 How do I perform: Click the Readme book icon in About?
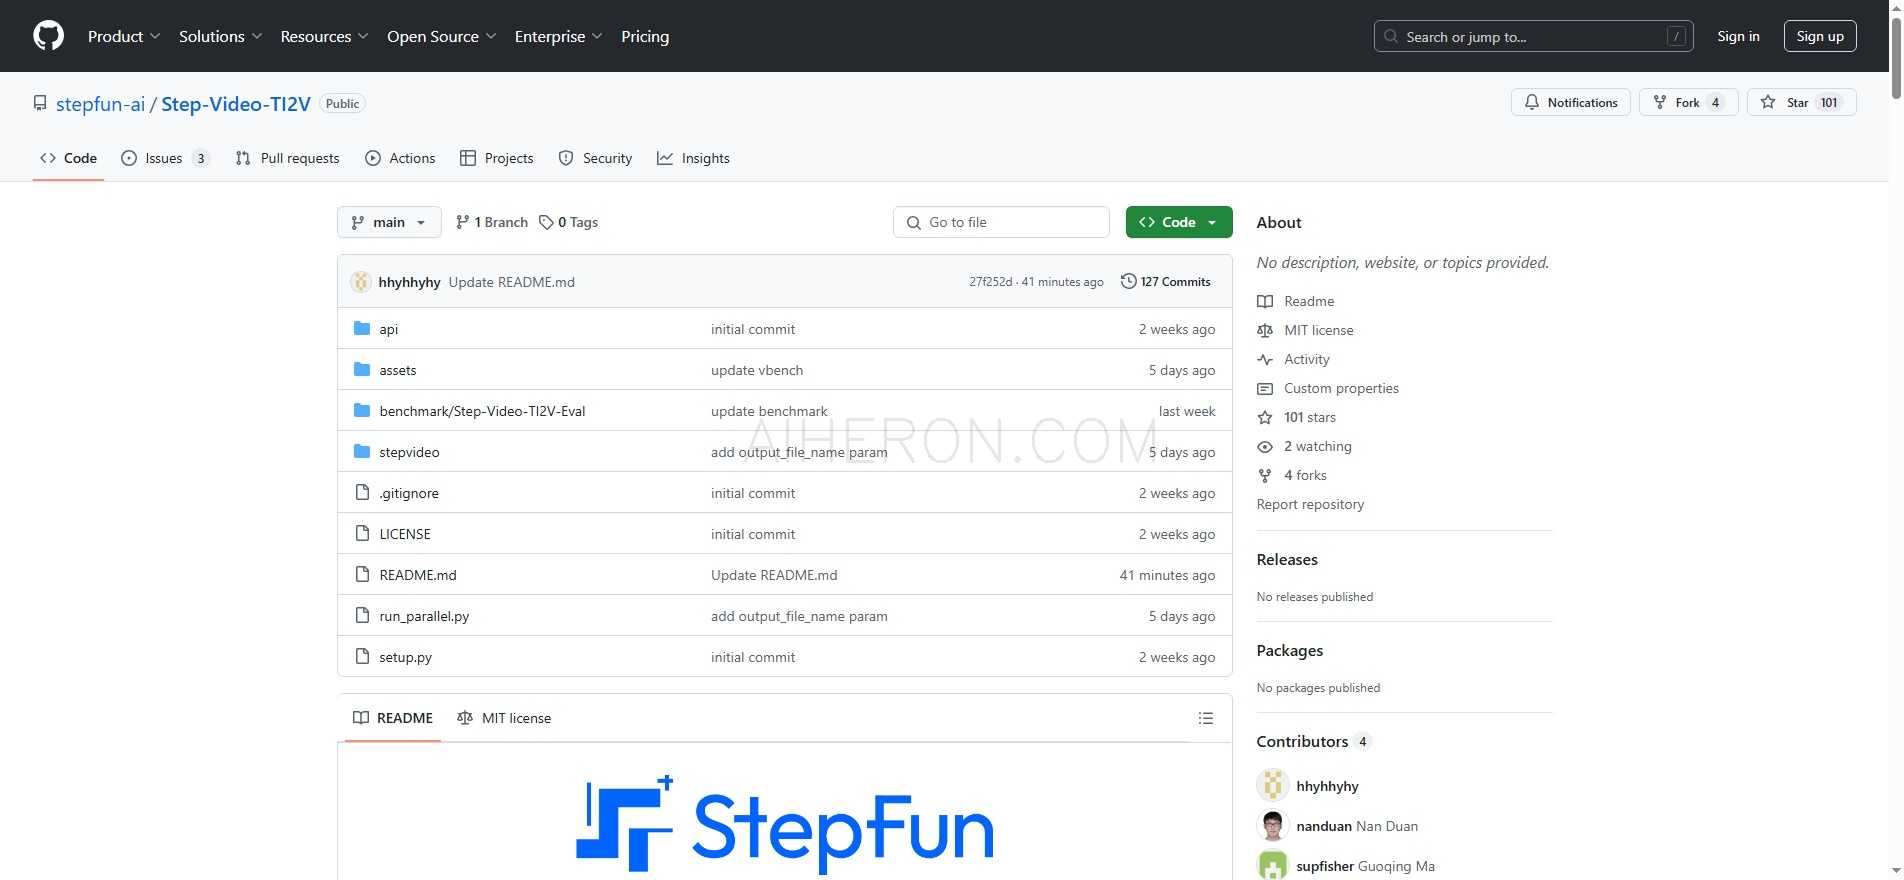(1265, 301)
